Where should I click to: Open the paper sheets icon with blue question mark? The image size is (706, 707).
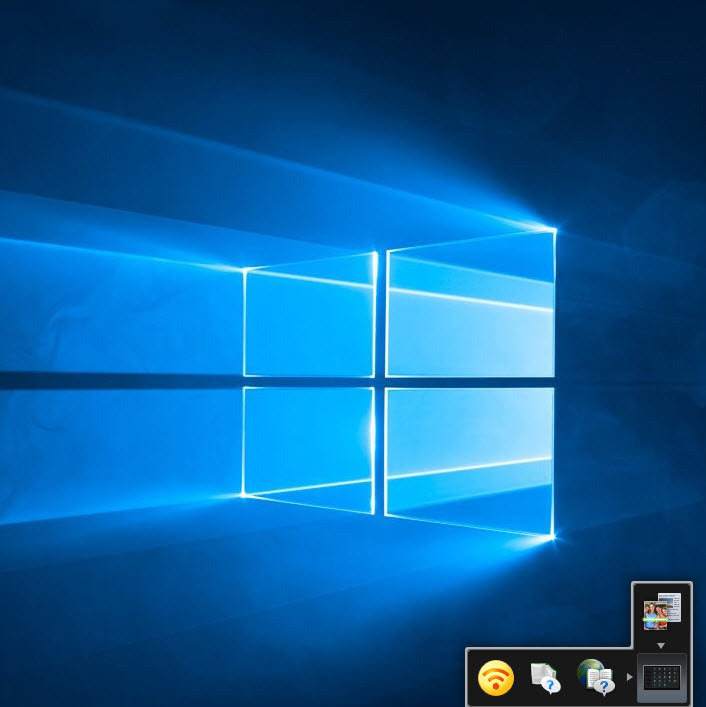click(545, 678)
